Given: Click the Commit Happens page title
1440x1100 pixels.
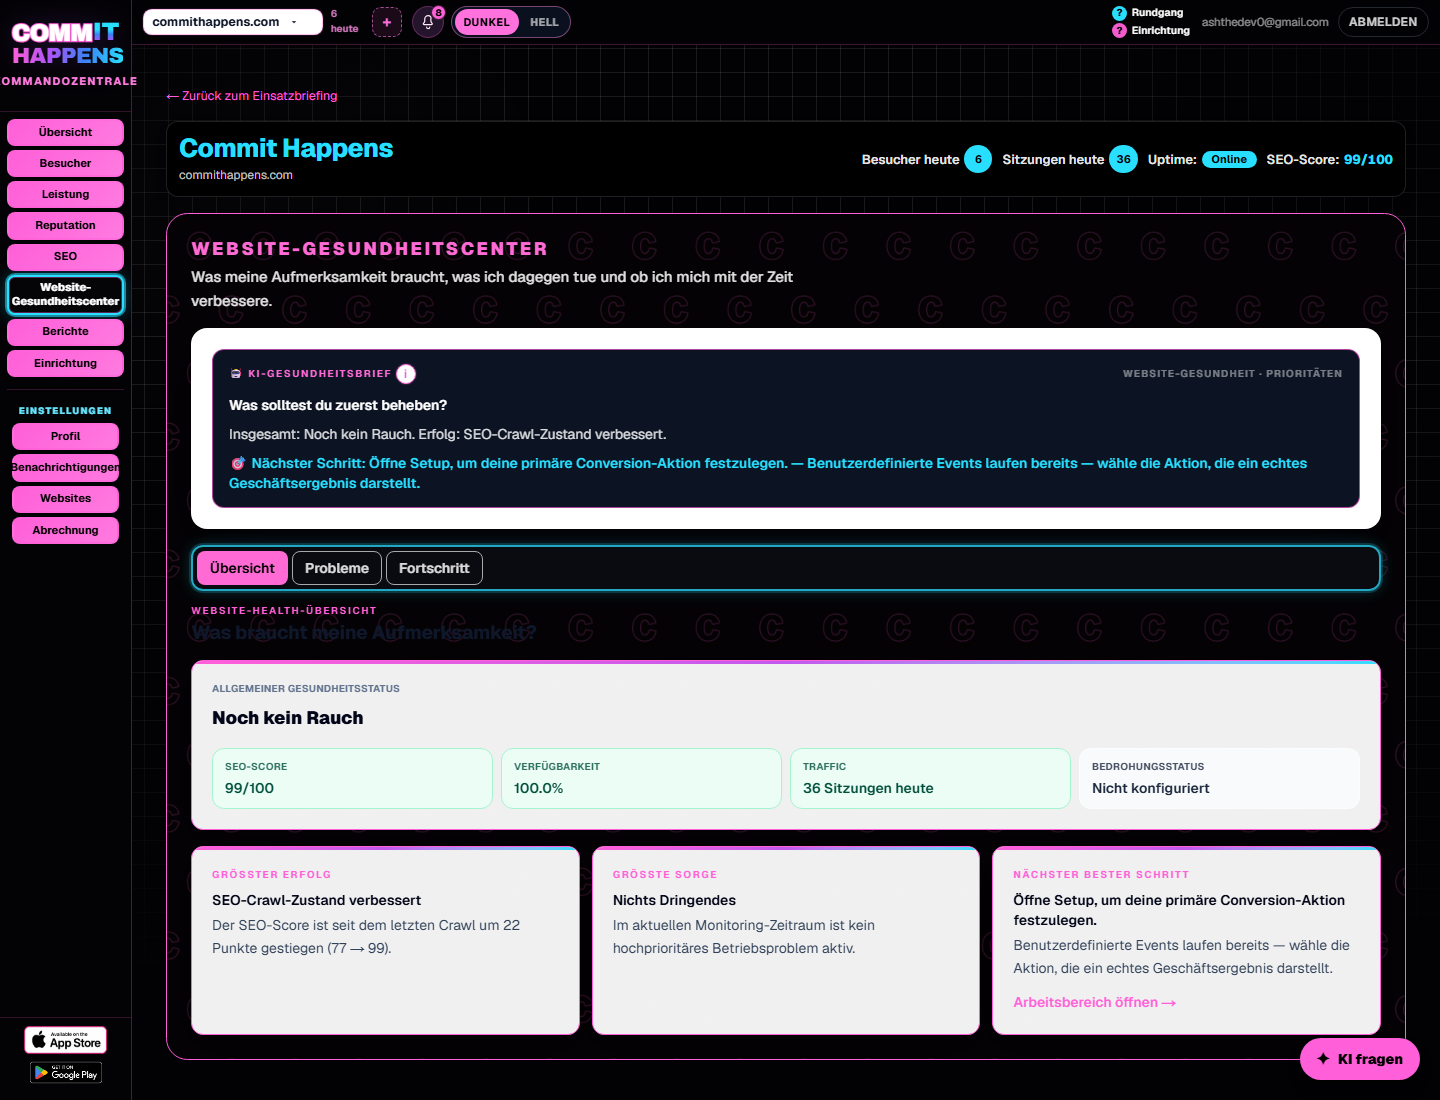Looking at the screenshot, I should (286, 148).
